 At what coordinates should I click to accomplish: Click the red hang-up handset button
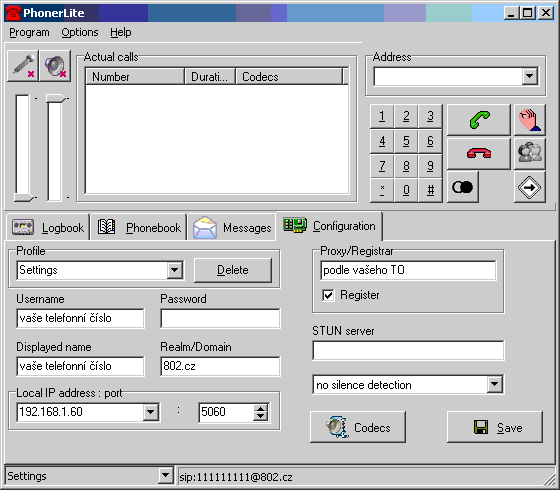[479, 154]
